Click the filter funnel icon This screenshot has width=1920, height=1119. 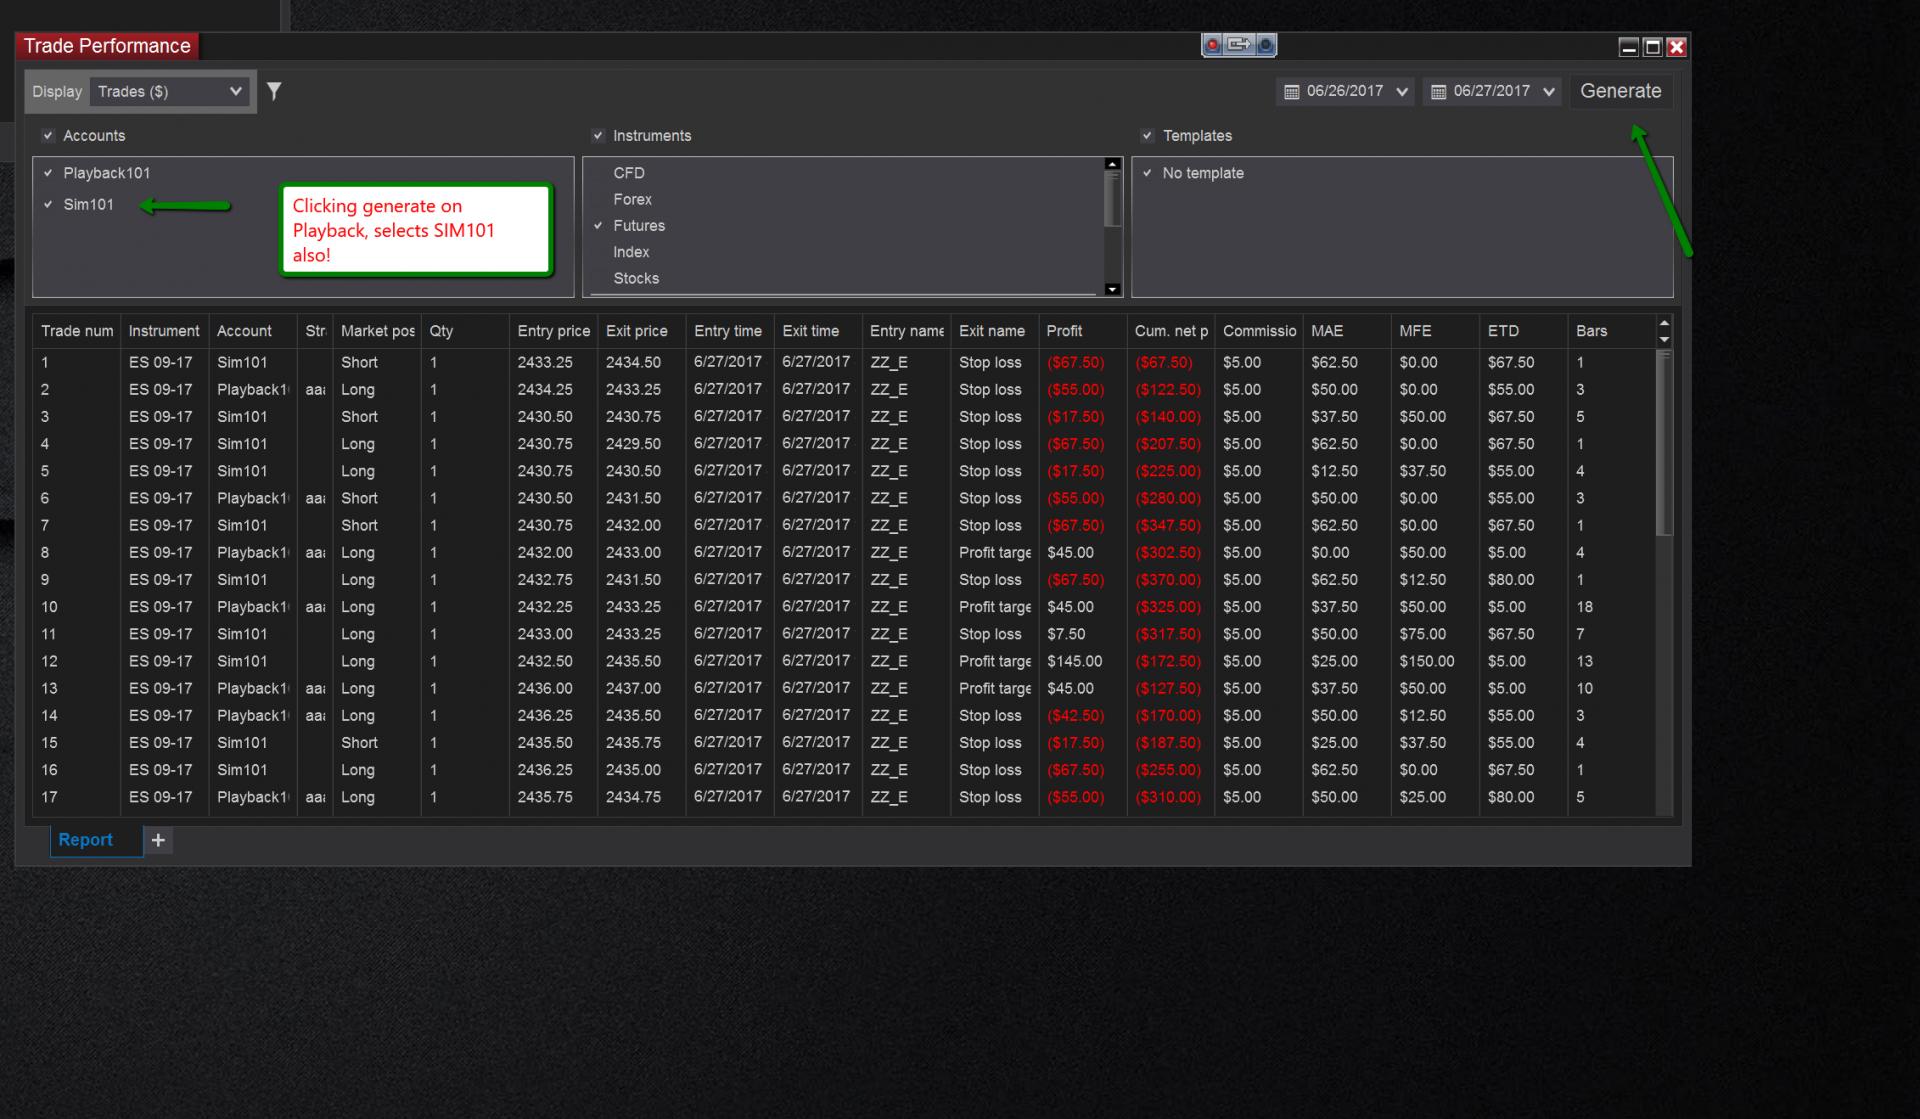coord(274,91)
